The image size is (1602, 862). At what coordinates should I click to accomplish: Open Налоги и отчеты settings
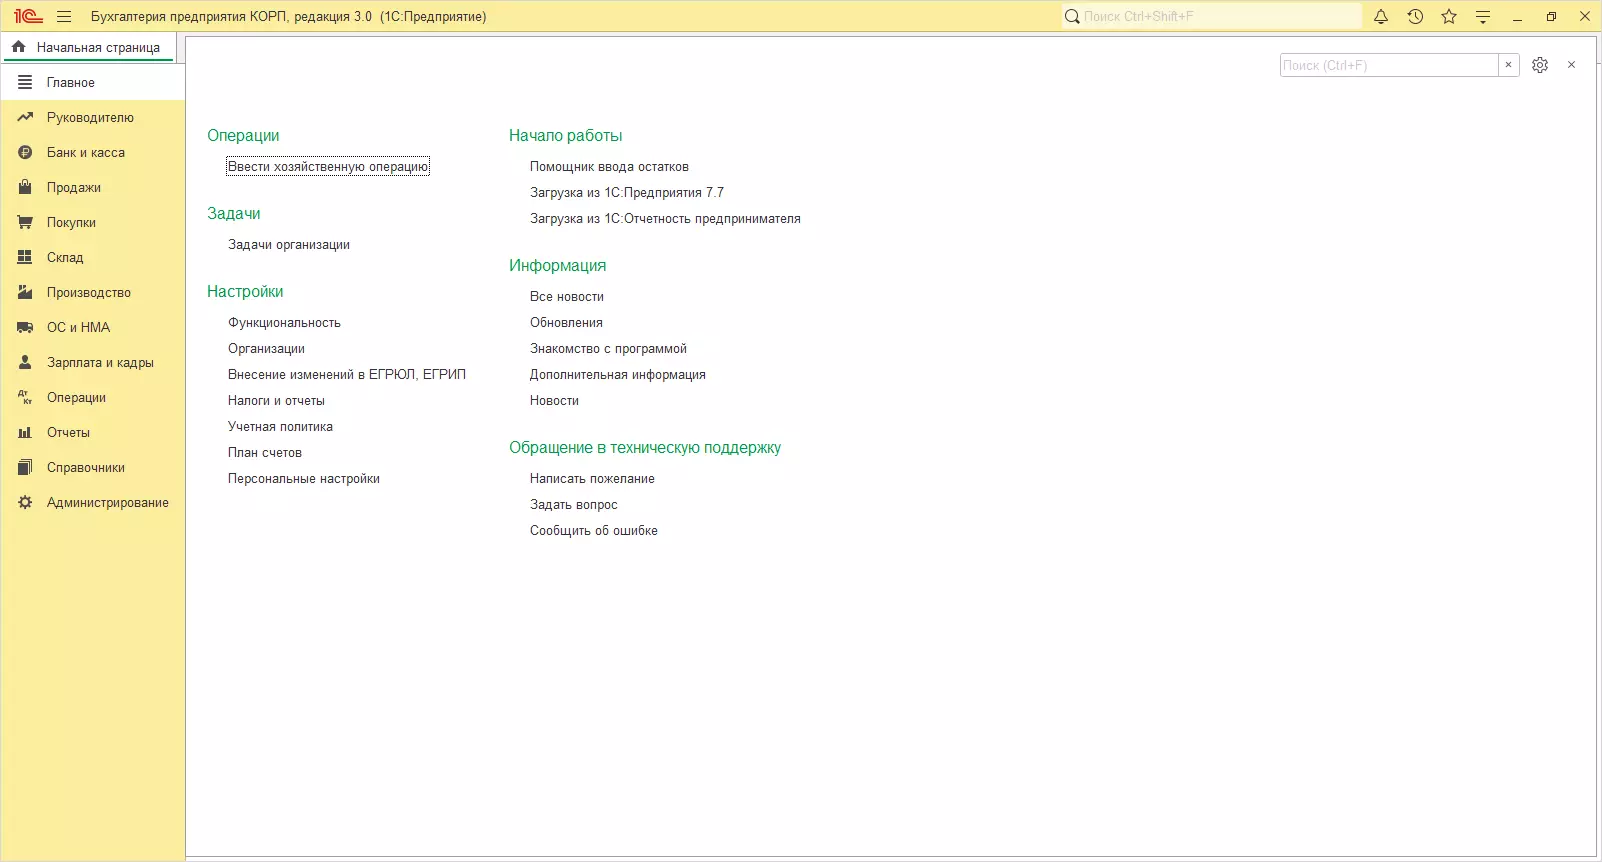276,400
